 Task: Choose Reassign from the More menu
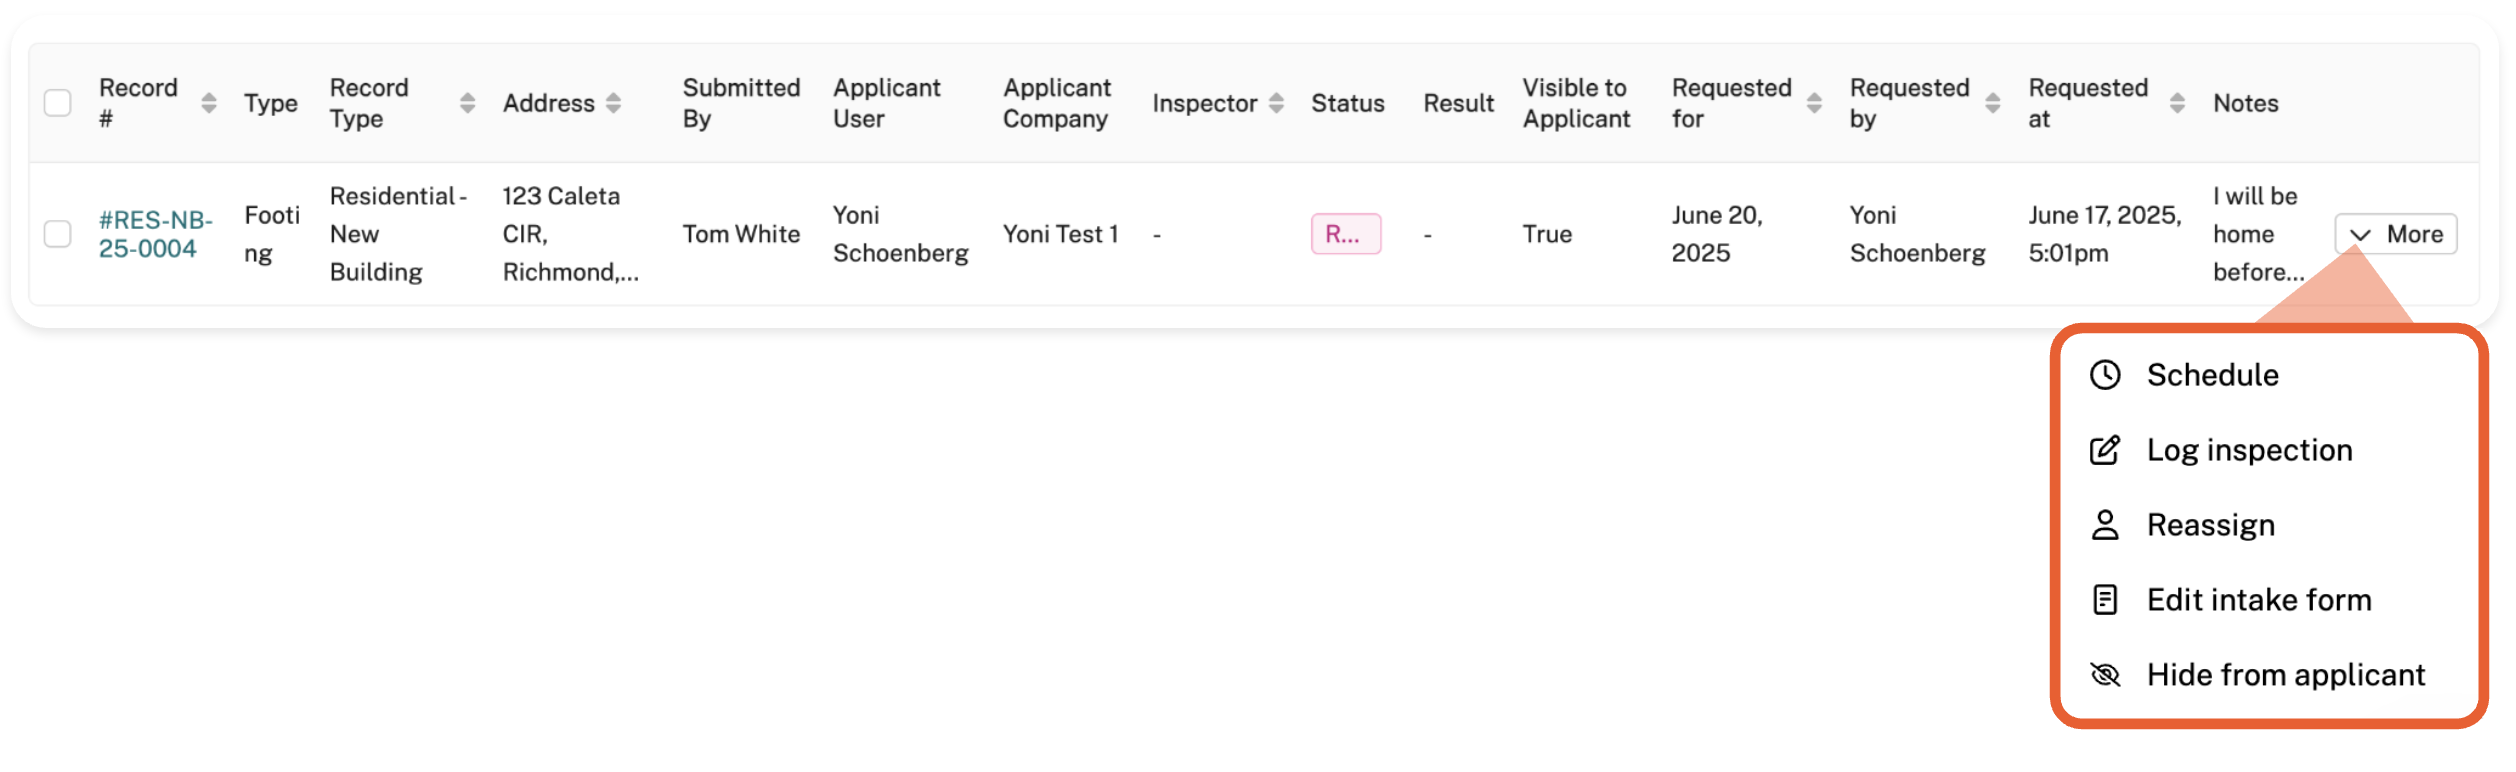pyautogui.click(x=2210, y=525)
